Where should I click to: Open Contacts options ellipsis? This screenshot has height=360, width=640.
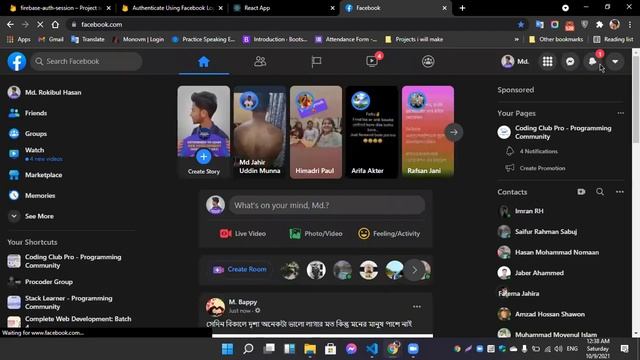pos(620,192)
